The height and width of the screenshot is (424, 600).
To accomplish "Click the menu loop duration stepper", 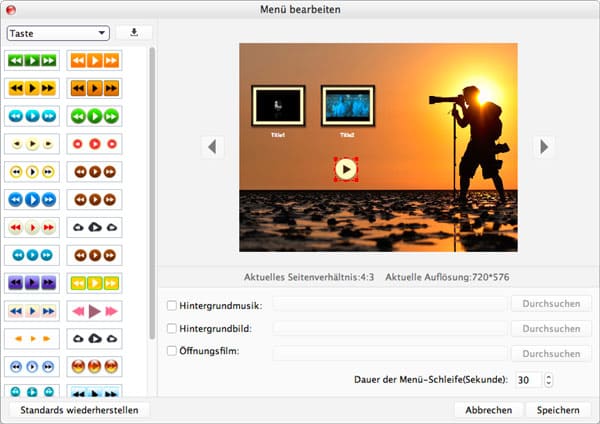I will (x=549, y=380).
